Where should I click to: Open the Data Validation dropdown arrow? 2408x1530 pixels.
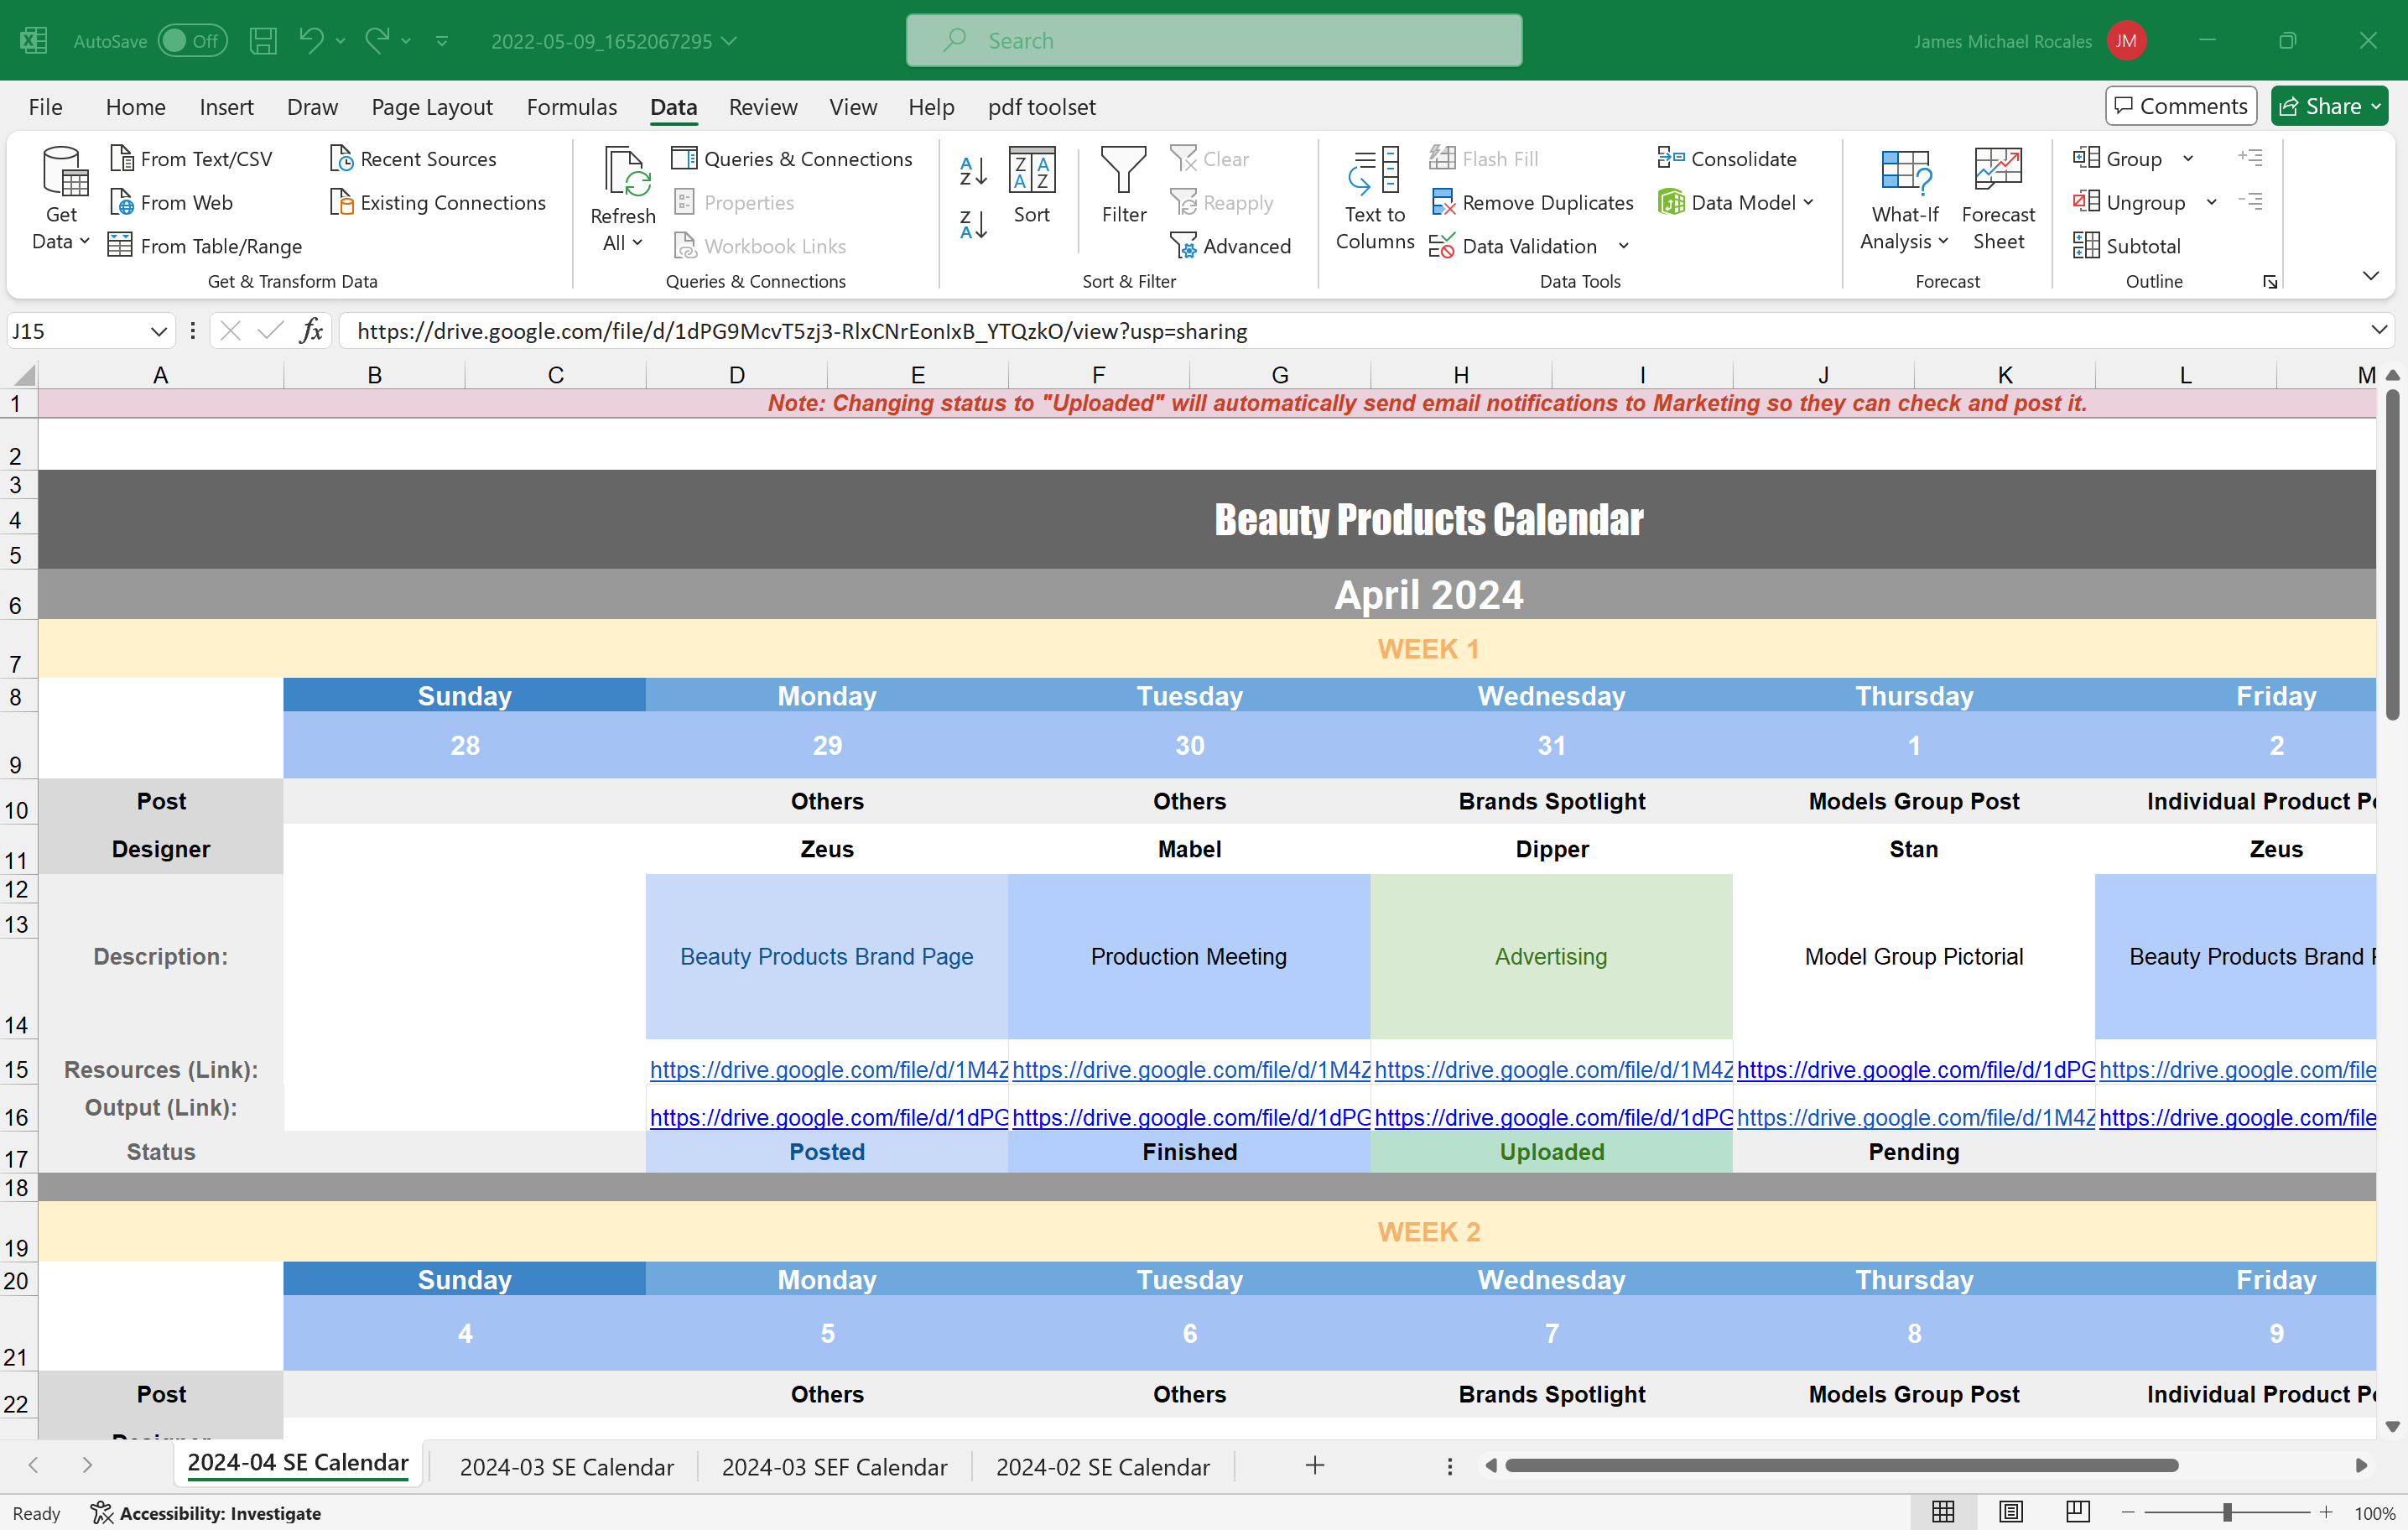(x=1623, y=246)
